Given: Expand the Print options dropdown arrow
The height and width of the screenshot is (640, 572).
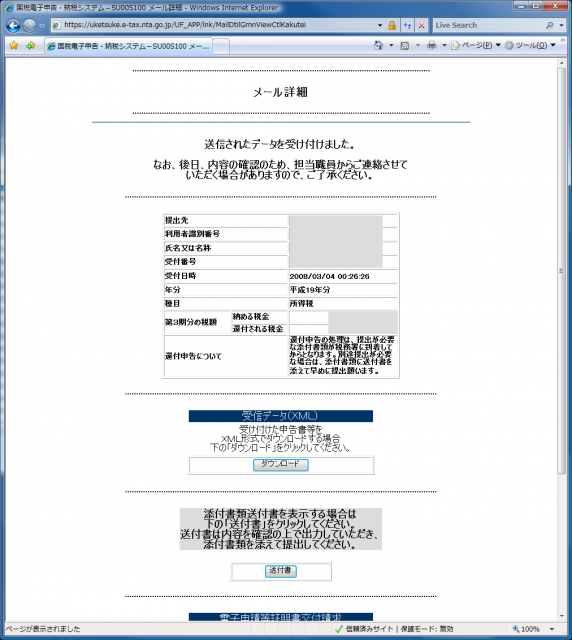Looking at the screenshot, I should pos(444,45).
